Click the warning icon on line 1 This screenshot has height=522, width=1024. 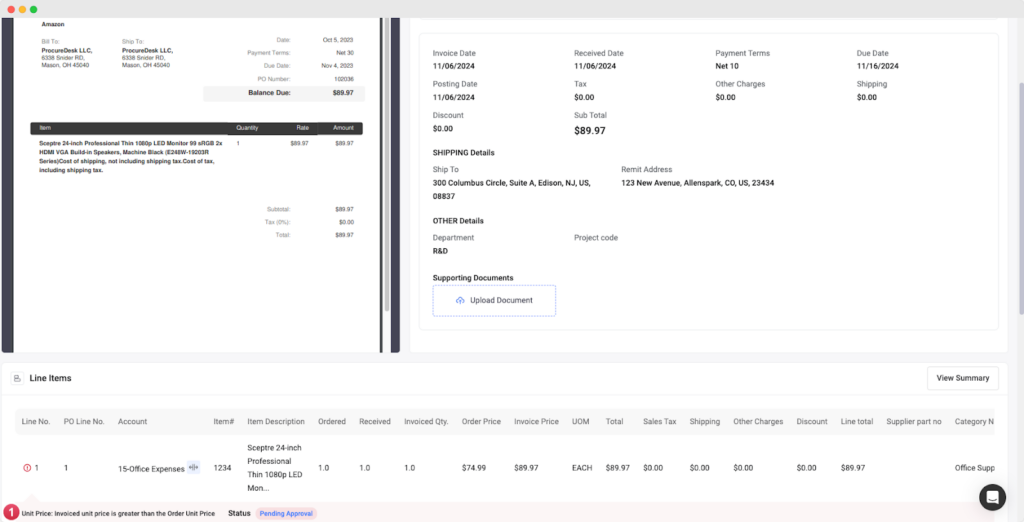coord(27,468)
